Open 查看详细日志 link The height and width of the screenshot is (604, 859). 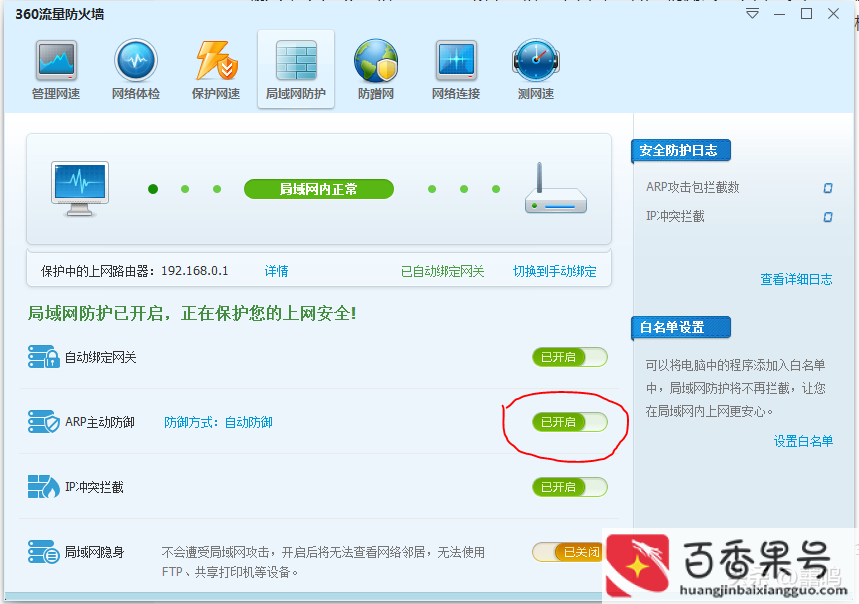coord(796,279)
